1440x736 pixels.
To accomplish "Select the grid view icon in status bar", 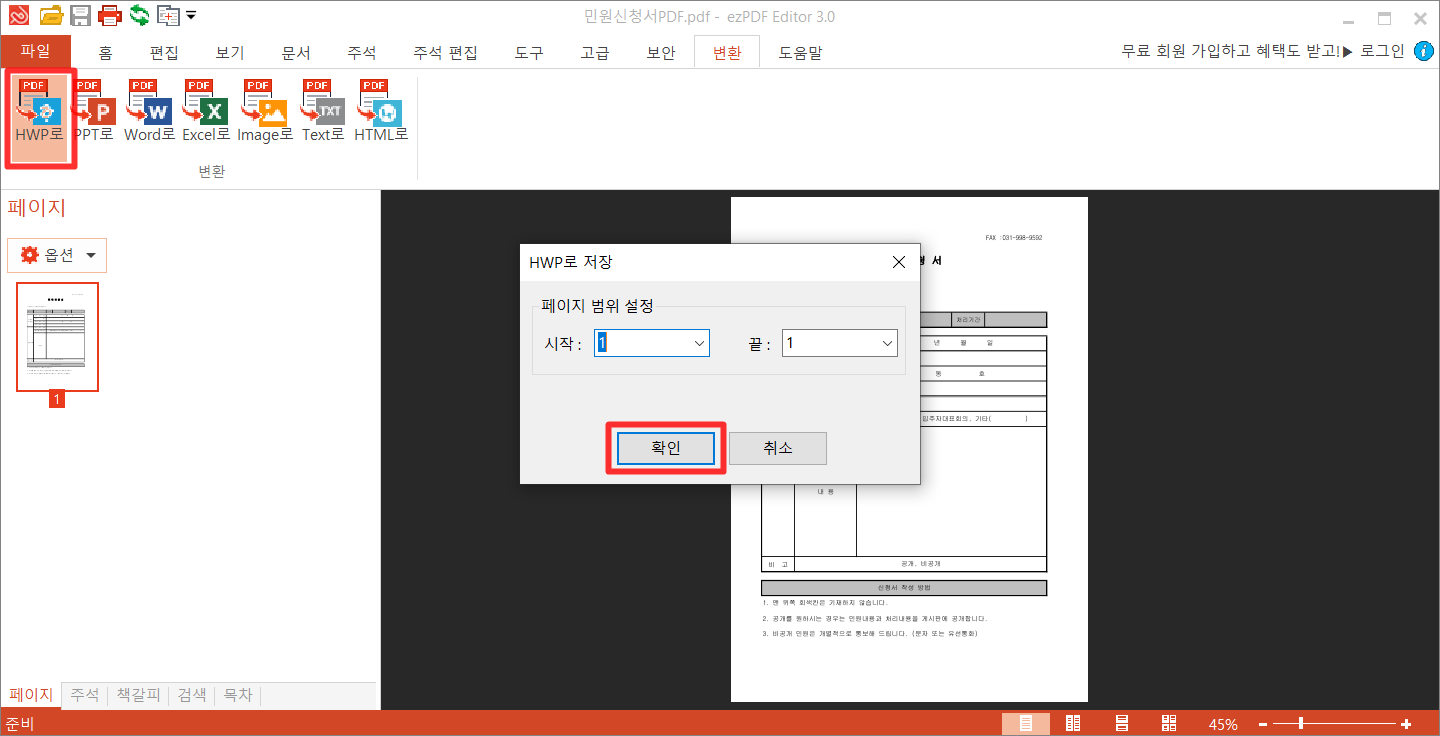I will coord(1168,724).
